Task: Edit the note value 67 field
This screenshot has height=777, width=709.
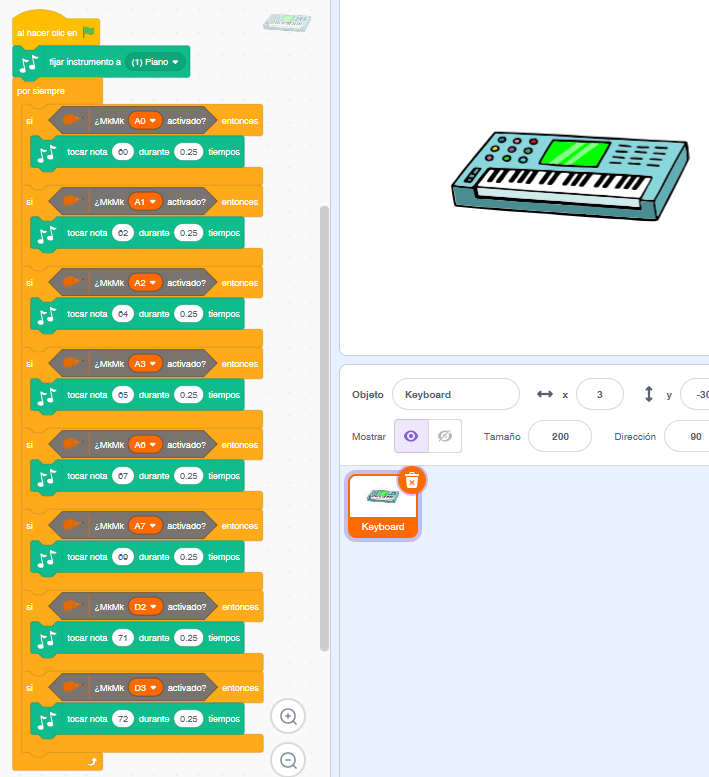Action: (x=123, y=476)
